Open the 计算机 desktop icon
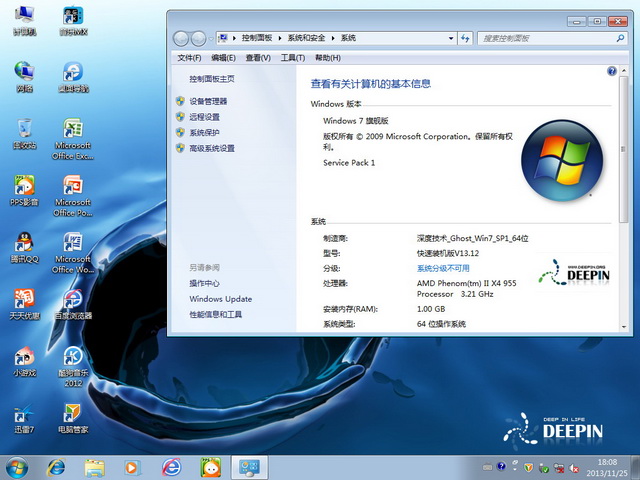The width and height of the screenshot is (640, 480). 24,20
